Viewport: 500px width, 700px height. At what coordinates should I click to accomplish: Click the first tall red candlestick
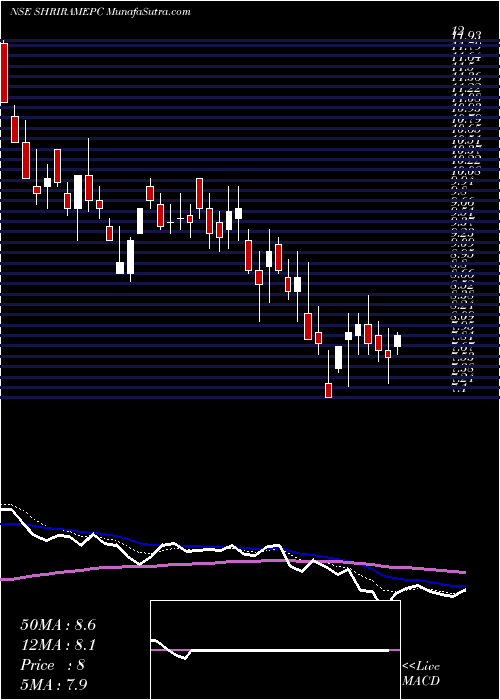(x=4, y=73)
